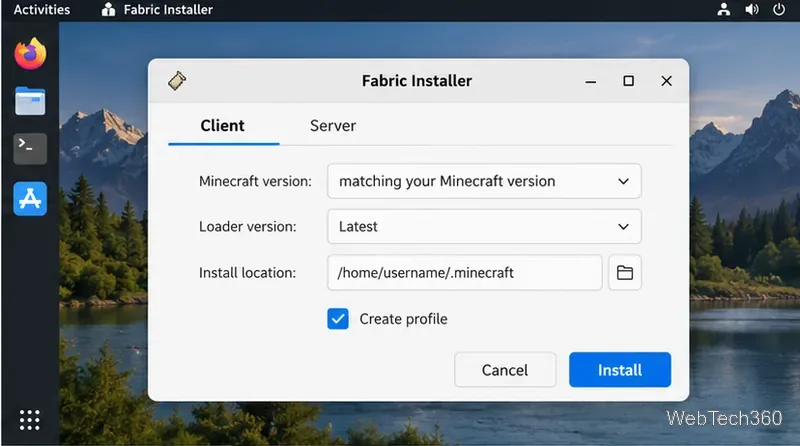Click the Install location text field
The width and height of the screenshot is (800, 446).
465,272
